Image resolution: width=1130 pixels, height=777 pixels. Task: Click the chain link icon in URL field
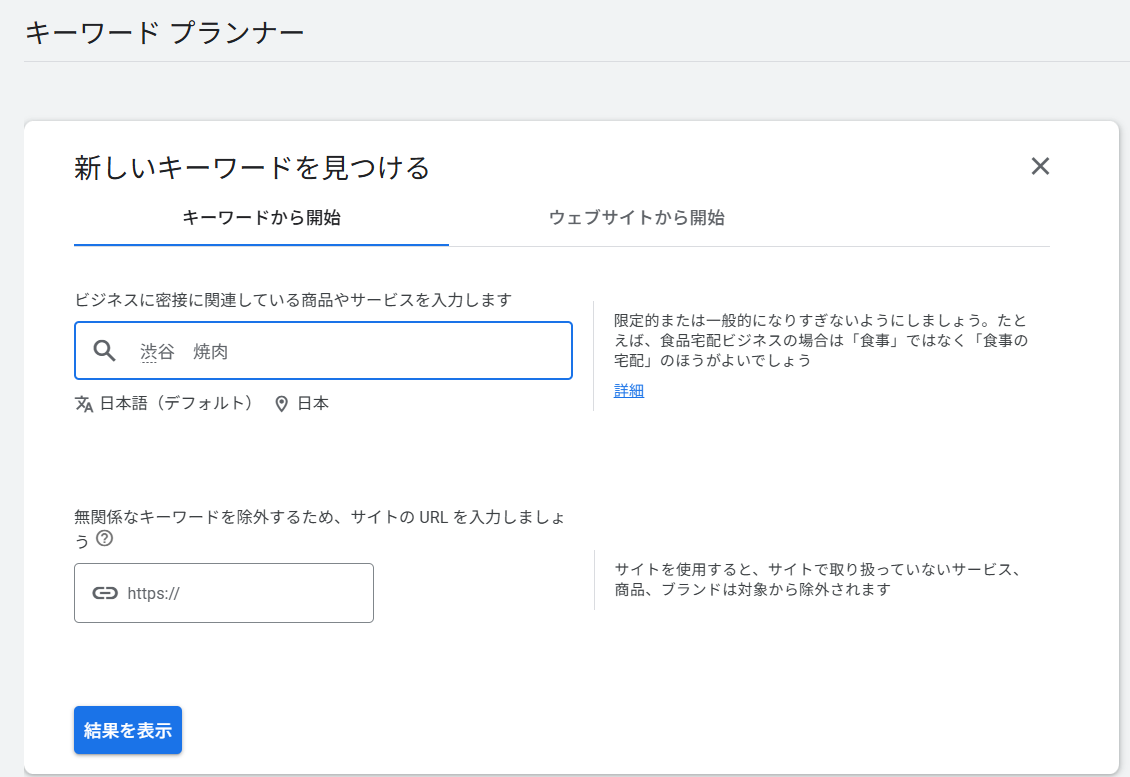tap(105, 593)
